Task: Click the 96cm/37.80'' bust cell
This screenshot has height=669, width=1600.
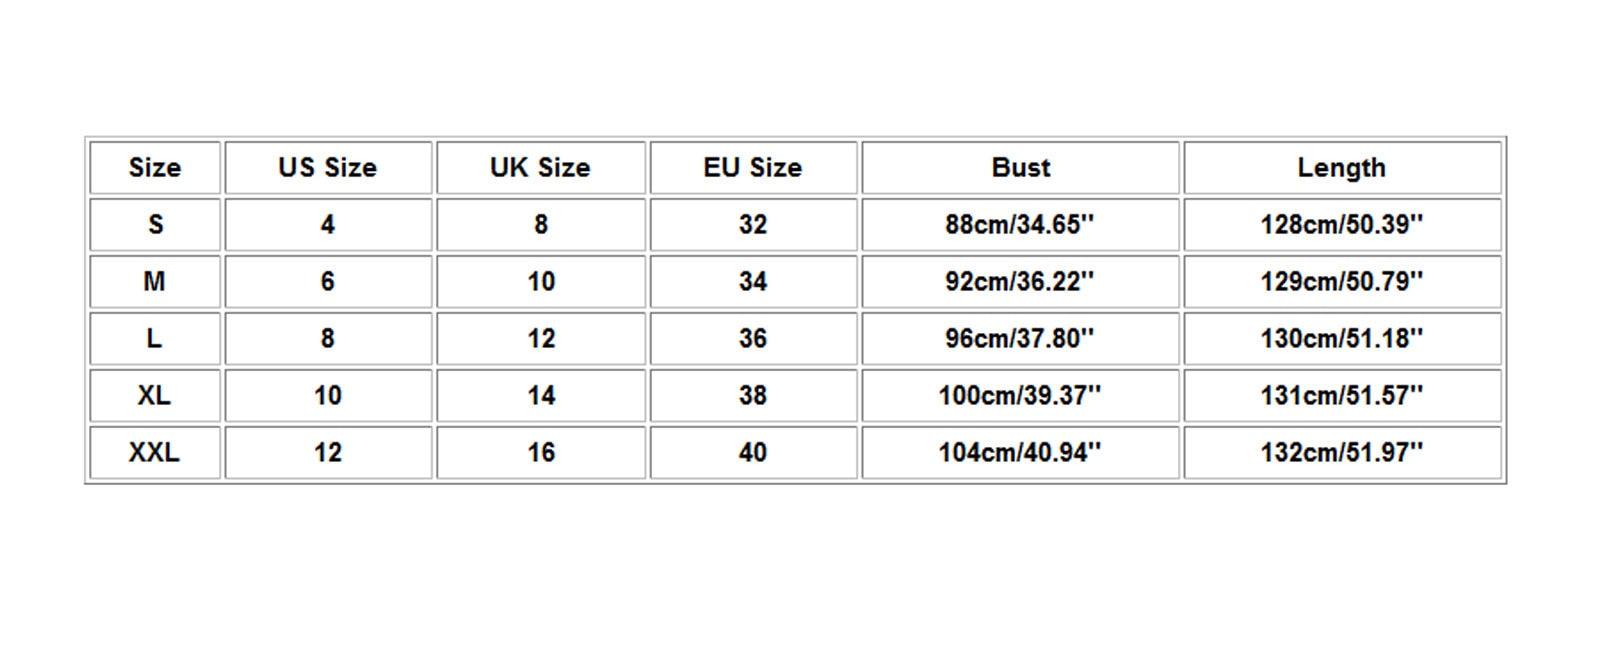Action: 1020,338
